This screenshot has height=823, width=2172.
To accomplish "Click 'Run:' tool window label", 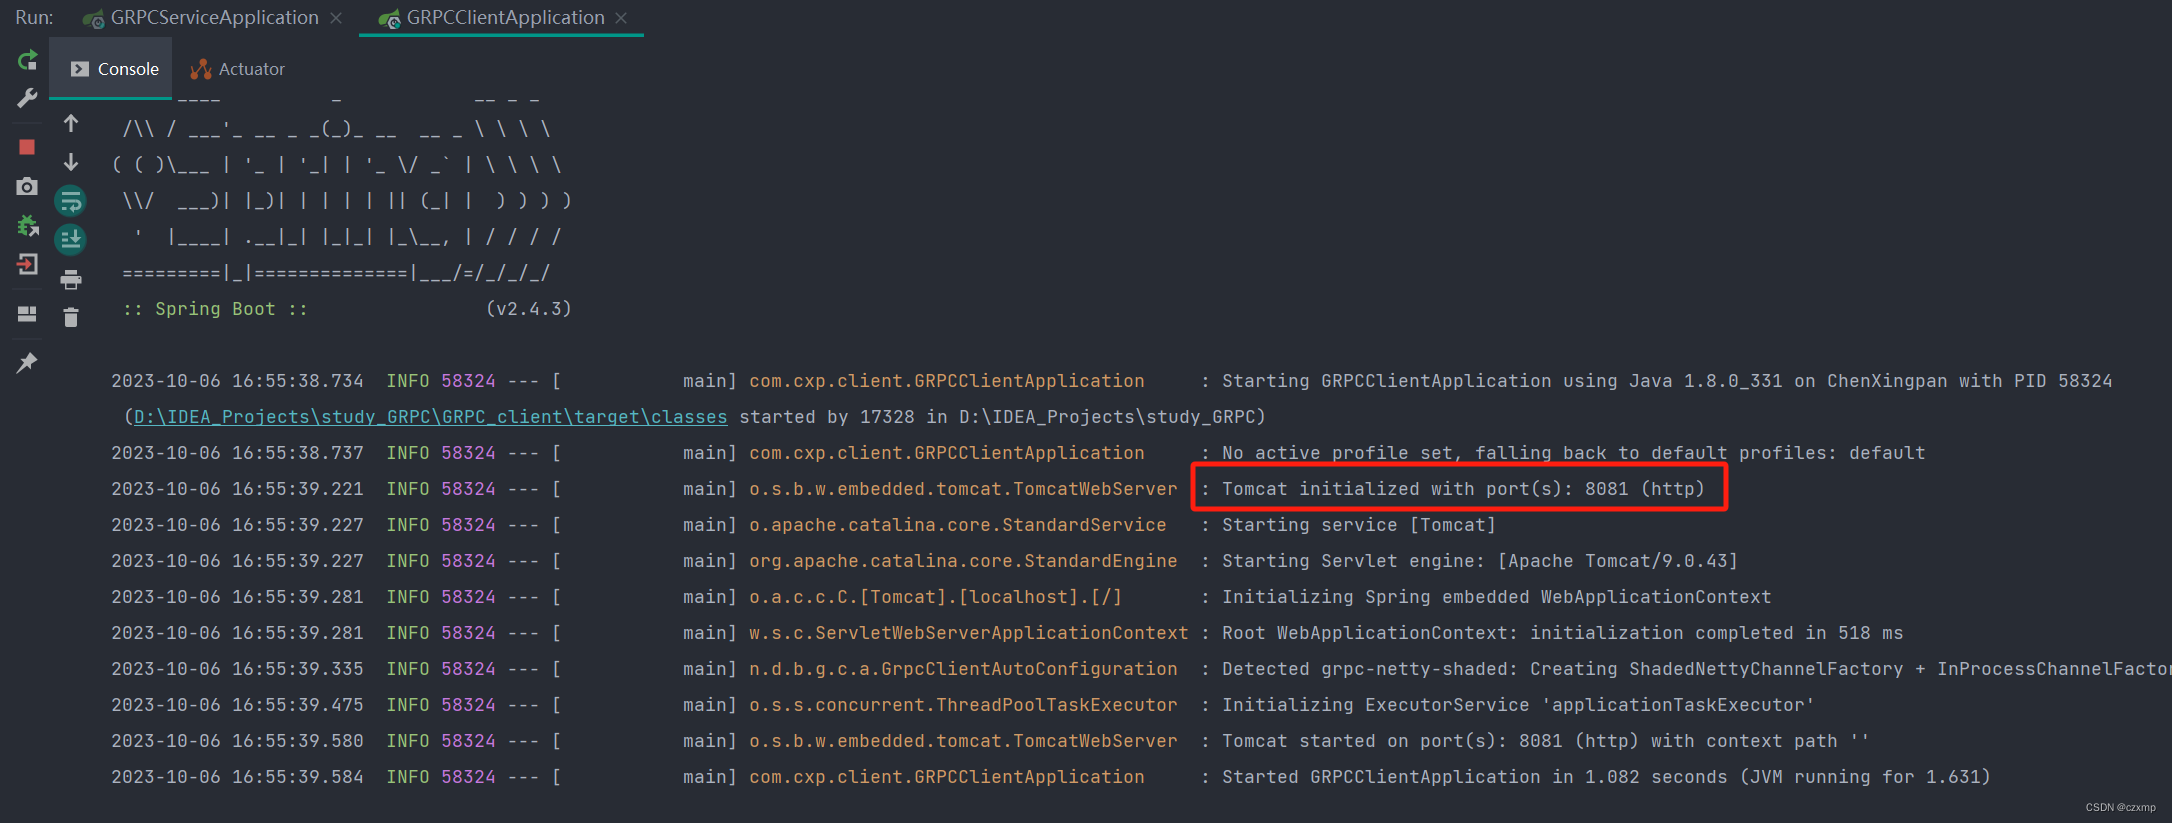I will click(35, 18).
